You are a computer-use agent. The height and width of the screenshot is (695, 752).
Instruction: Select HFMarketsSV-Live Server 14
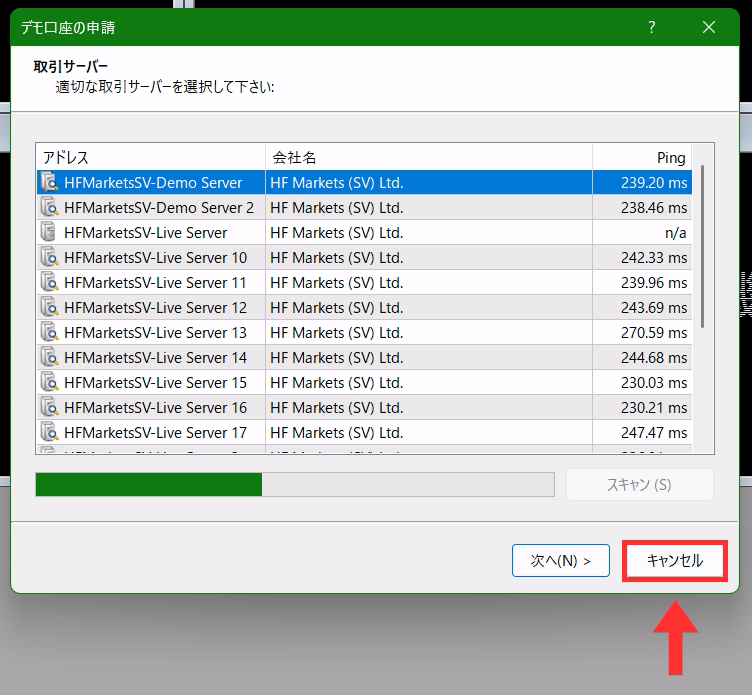155,357
